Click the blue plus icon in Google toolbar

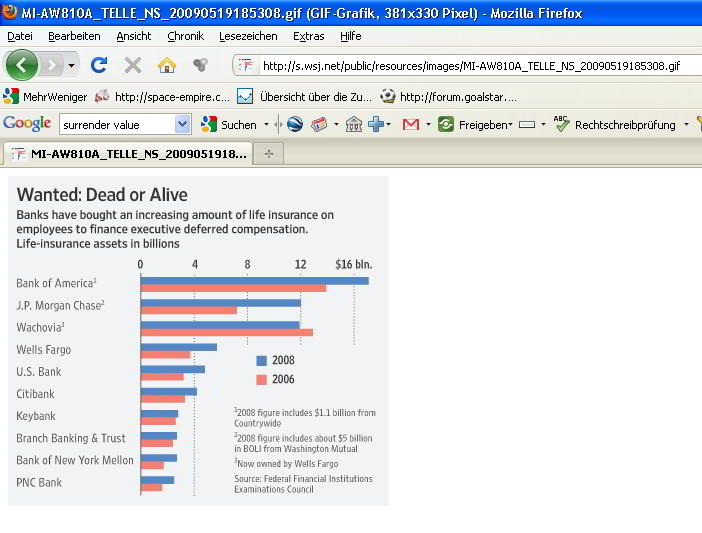click(x=376, y=124)
